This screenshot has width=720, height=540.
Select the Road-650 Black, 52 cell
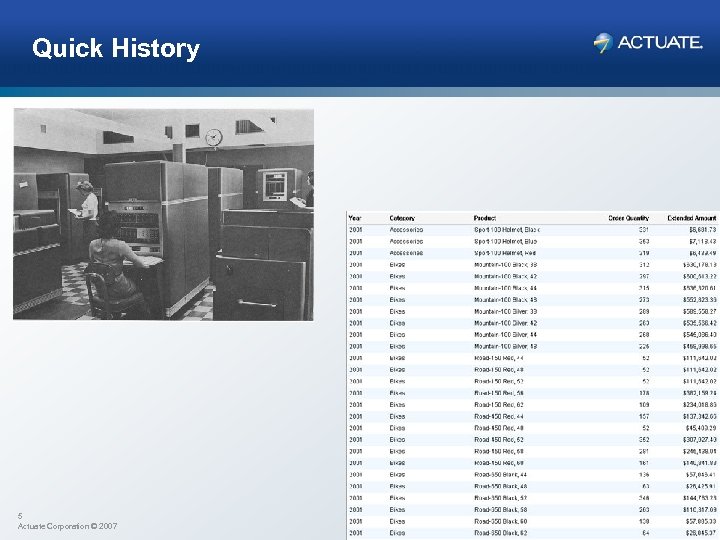click(x=501, y=498)
